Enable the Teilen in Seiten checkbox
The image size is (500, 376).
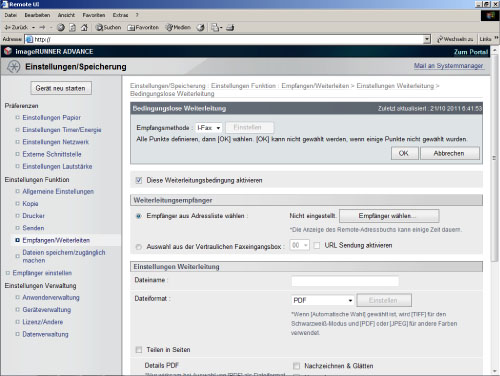tap(139, 350)
